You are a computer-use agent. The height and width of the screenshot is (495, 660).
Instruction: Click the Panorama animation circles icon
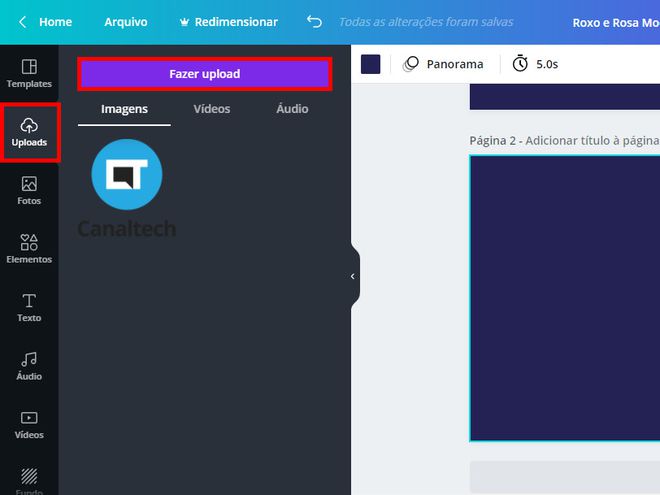411,64
